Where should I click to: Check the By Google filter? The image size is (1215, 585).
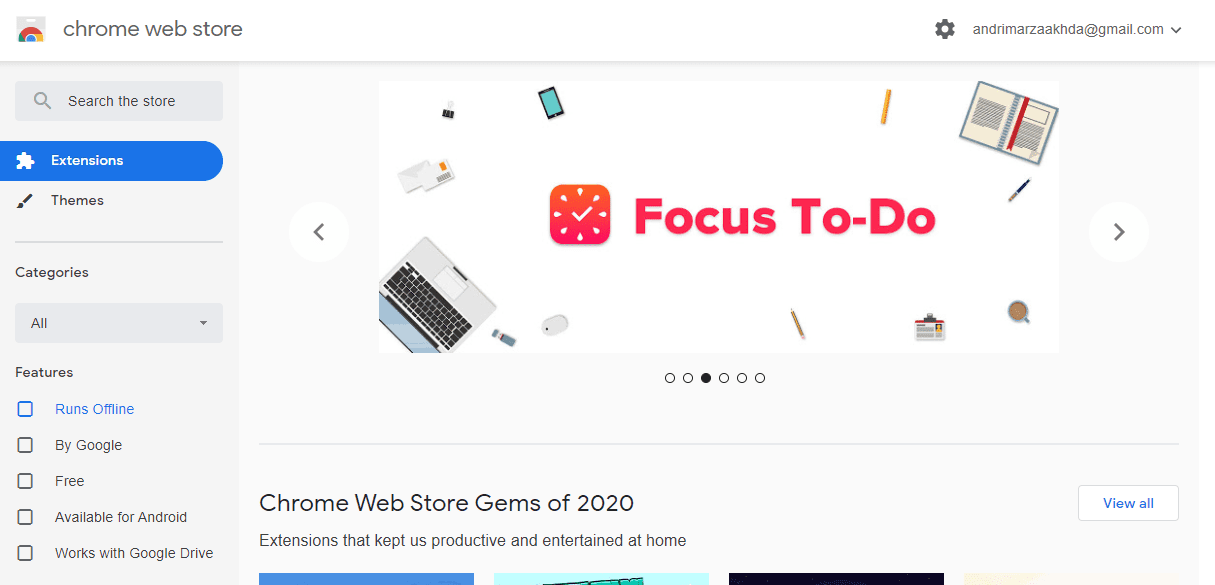tap(26, 445)
